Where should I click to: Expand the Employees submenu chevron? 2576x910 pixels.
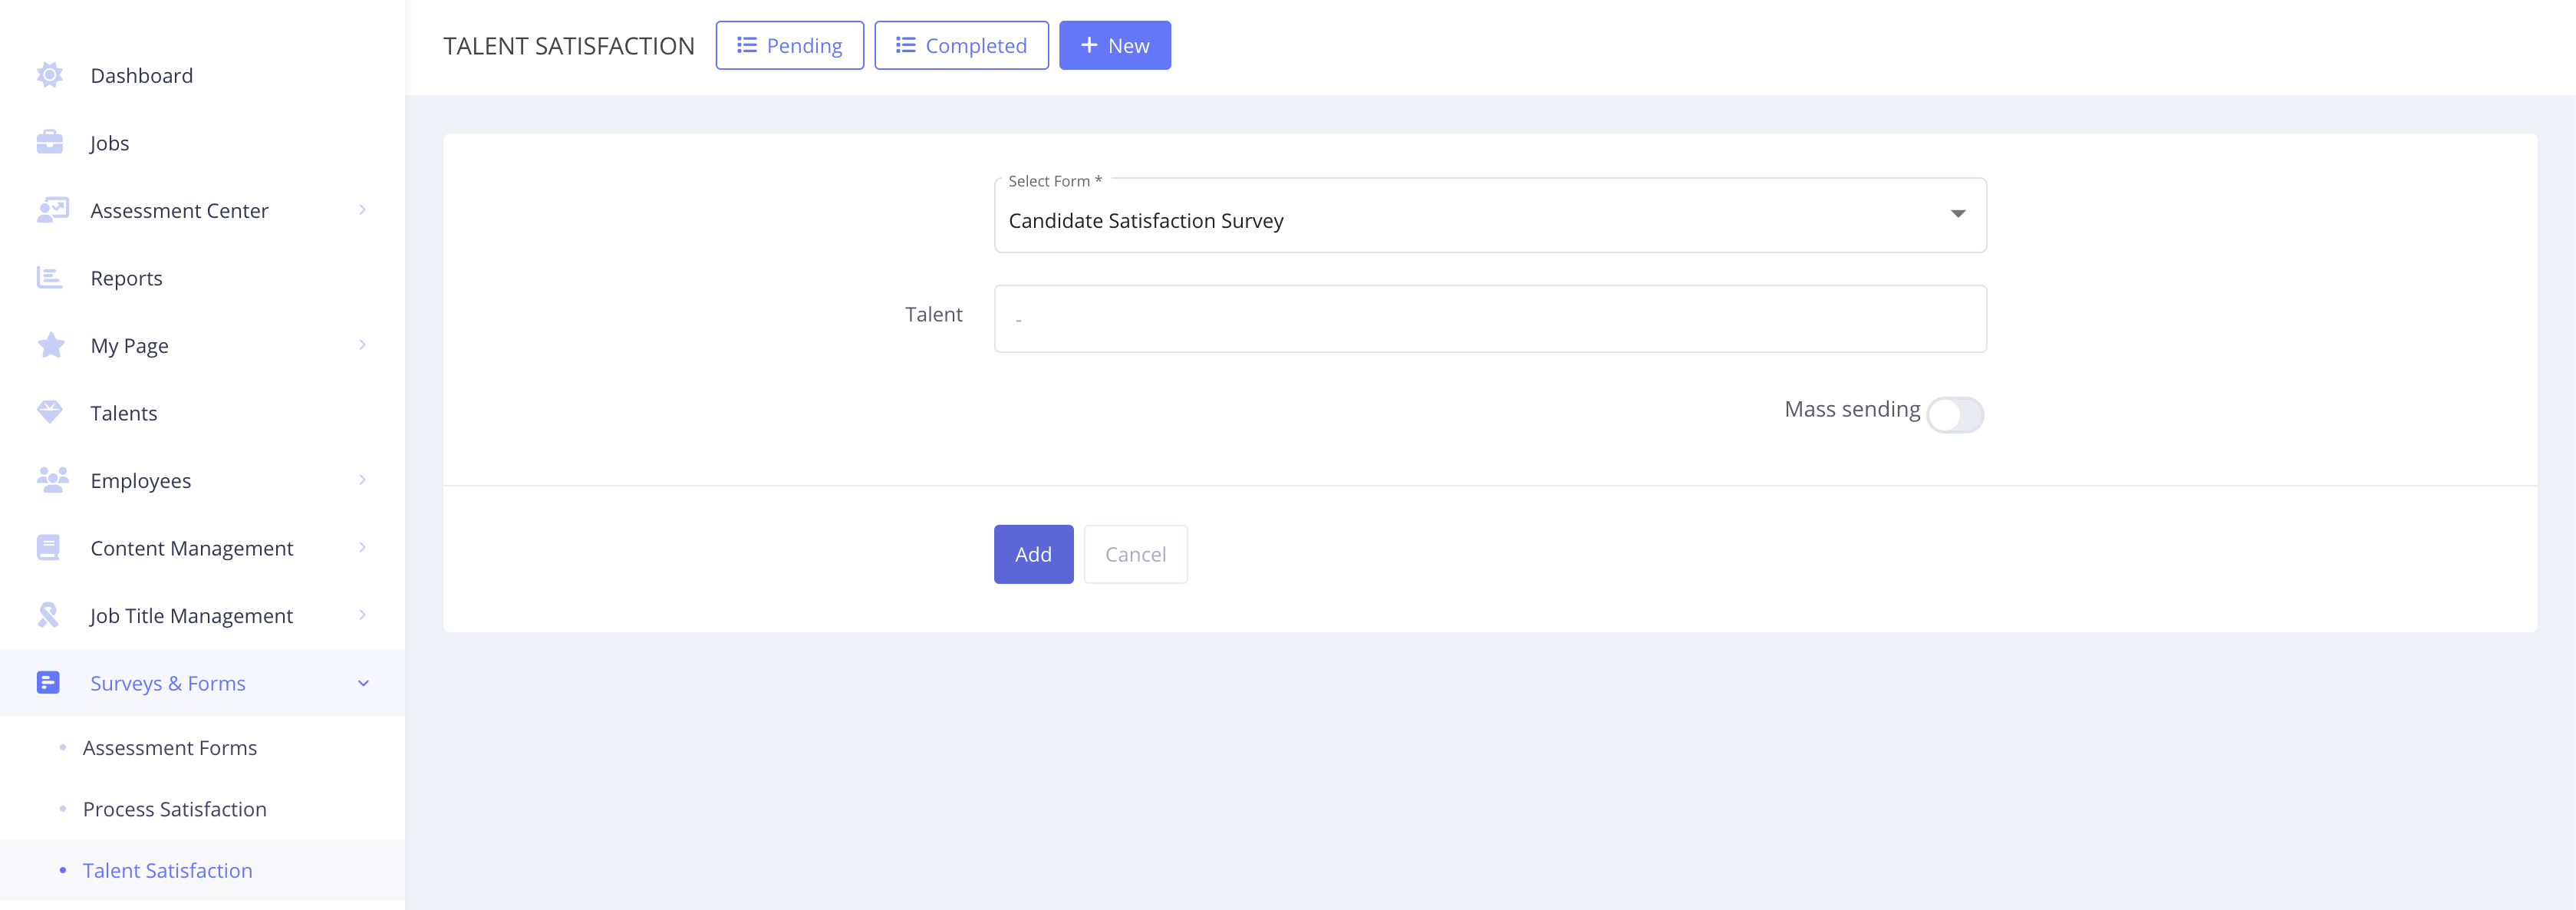click(362, 480)
